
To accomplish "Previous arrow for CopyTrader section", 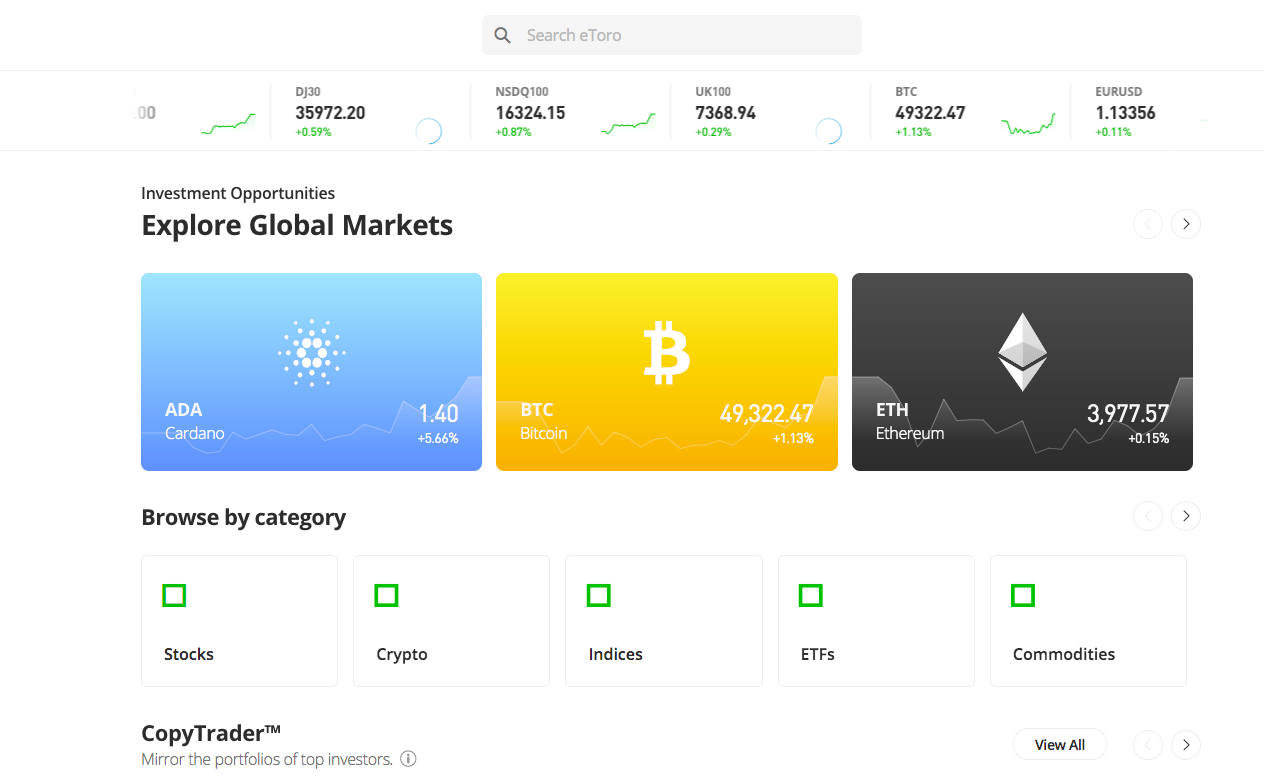I will [1148, 745].
